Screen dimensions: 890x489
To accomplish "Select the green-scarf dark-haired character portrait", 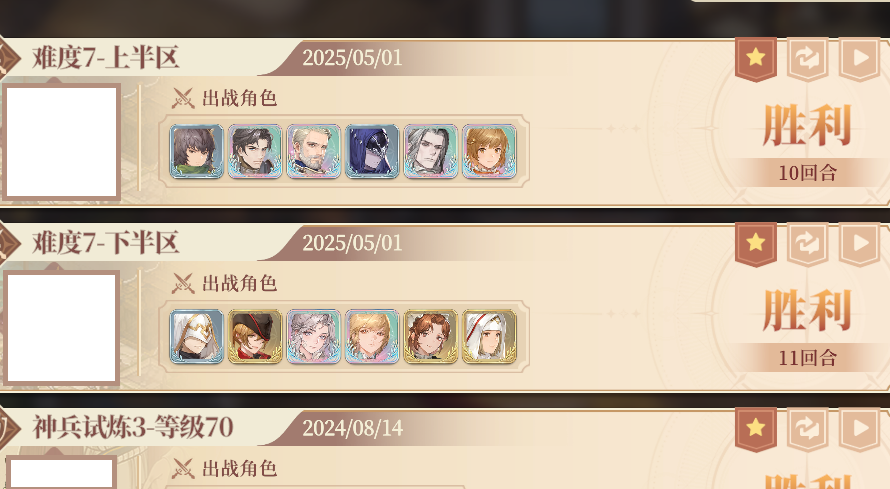I will point(196,151).
